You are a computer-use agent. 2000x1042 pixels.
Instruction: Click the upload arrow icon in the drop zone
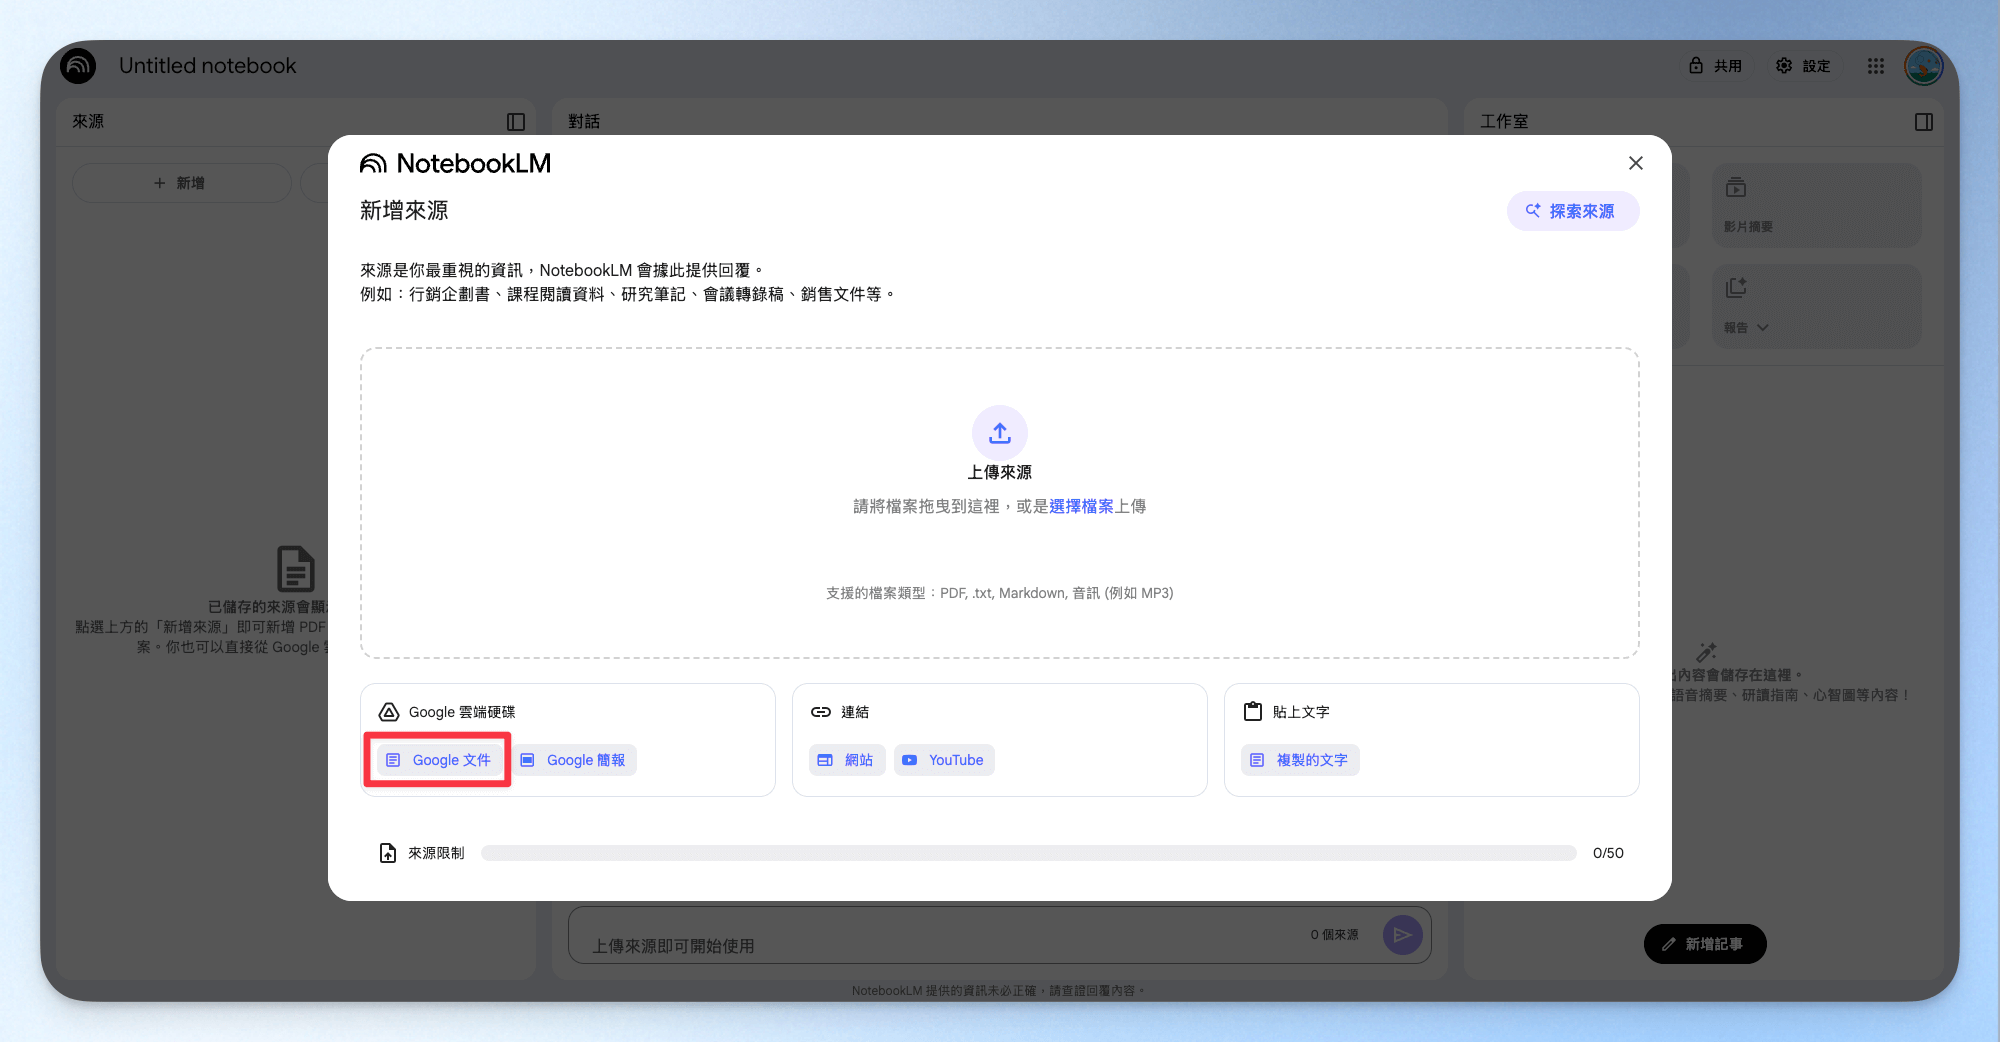point(1000,433)
